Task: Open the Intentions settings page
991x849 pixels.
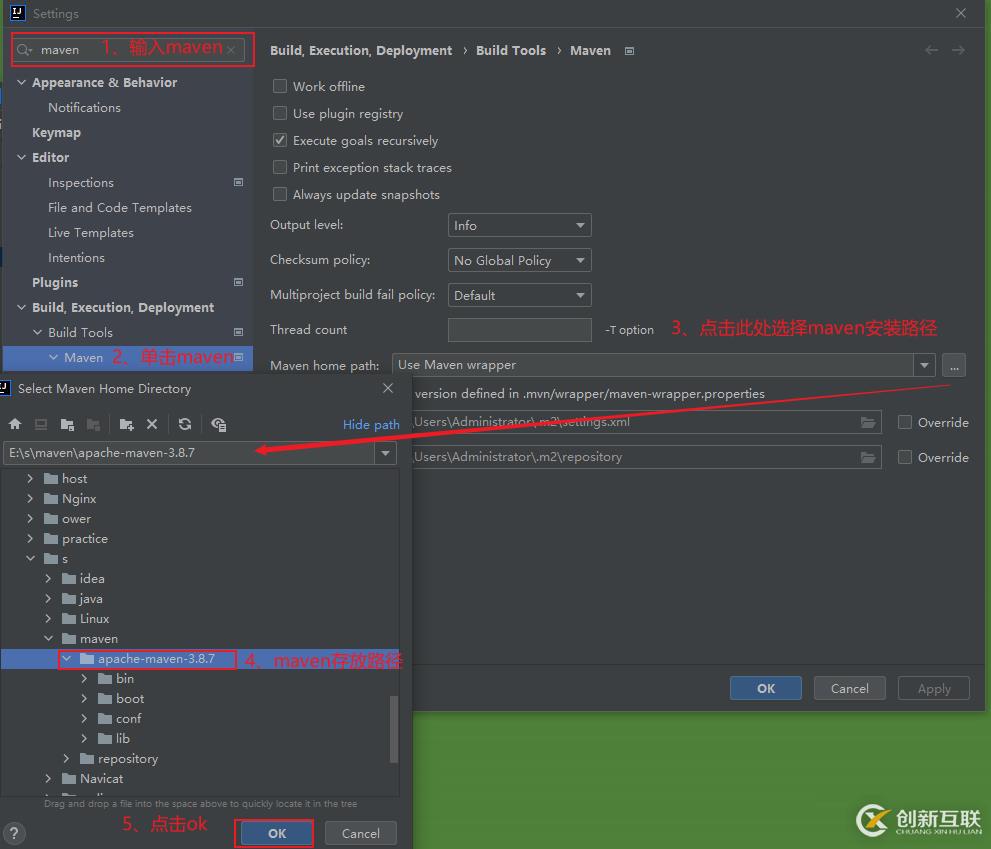Action: click(x=76, y=257)
